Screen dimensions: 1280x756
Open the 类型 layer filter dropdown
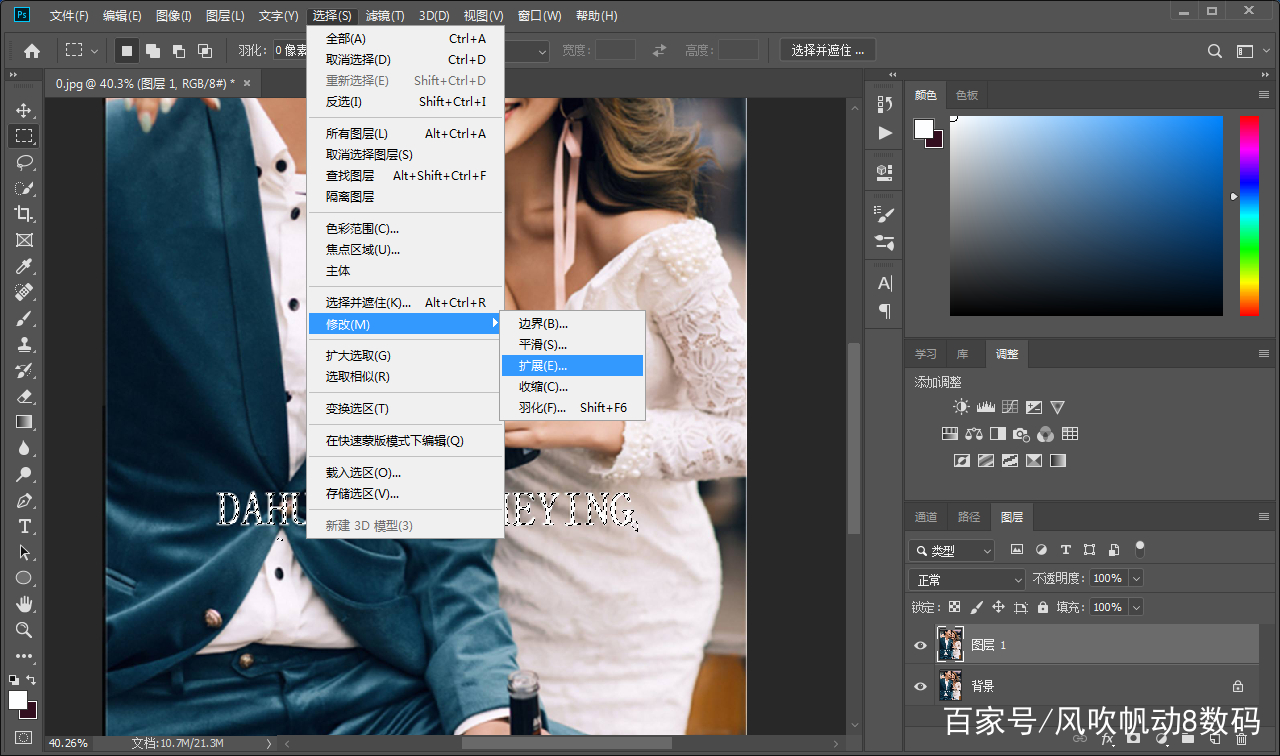(951, 550)
